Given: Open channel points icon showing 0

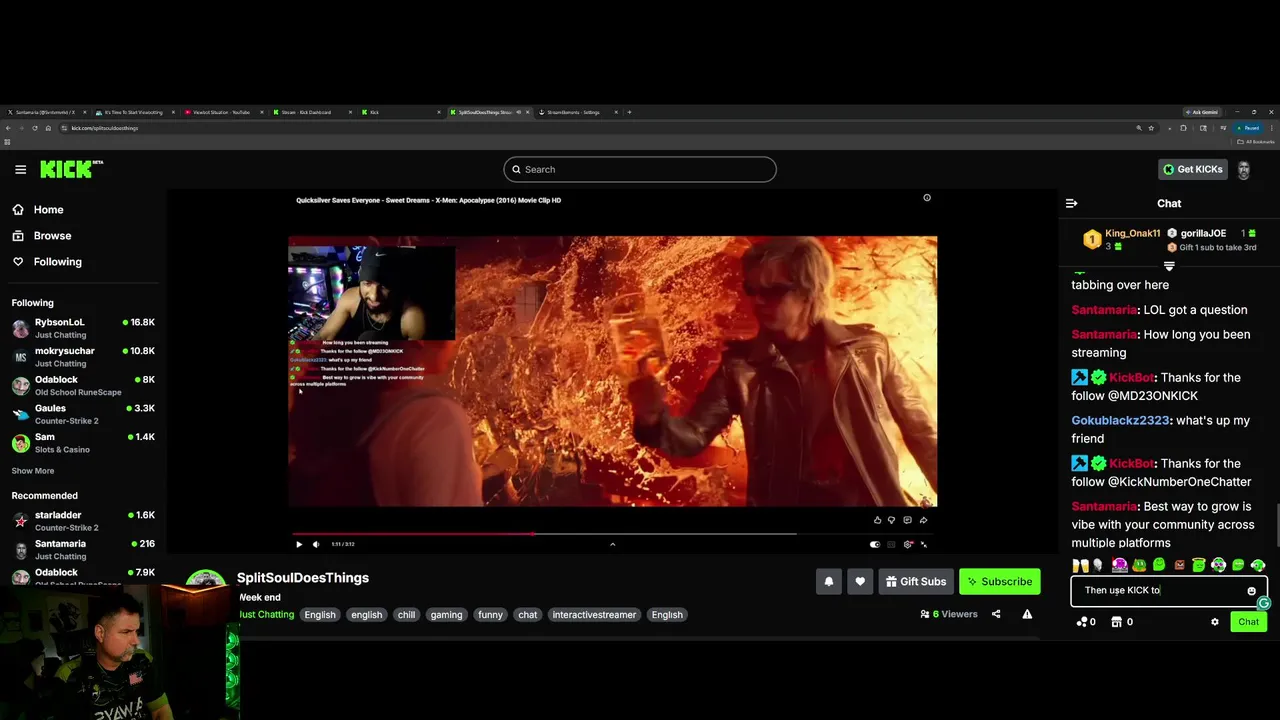Looking at the screenshot, I should coord(1086,622).
